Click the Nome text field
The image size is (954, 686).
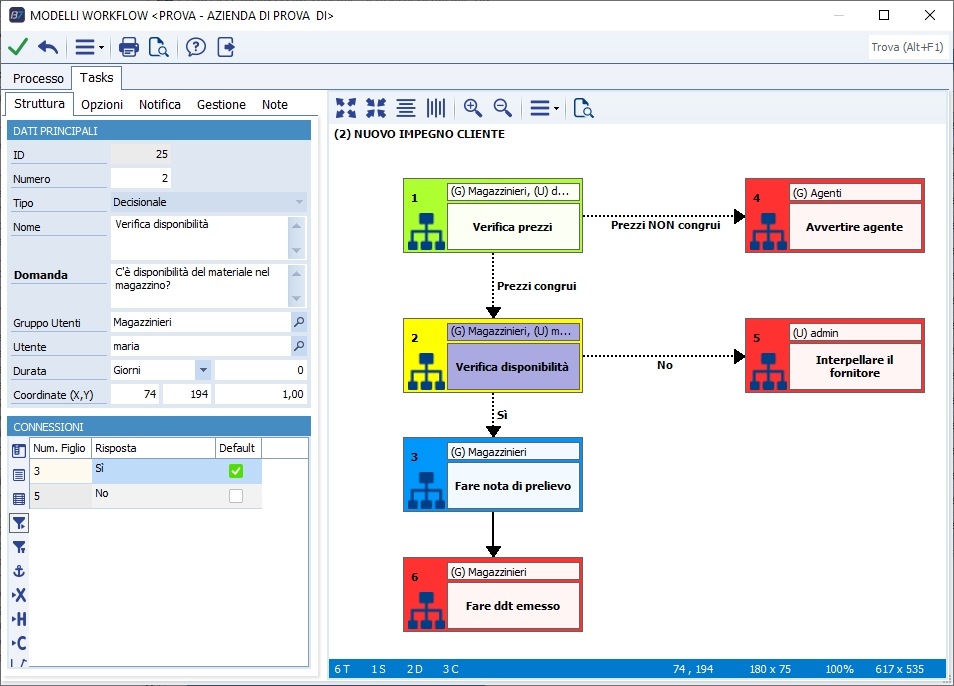[x=199, y=238]
